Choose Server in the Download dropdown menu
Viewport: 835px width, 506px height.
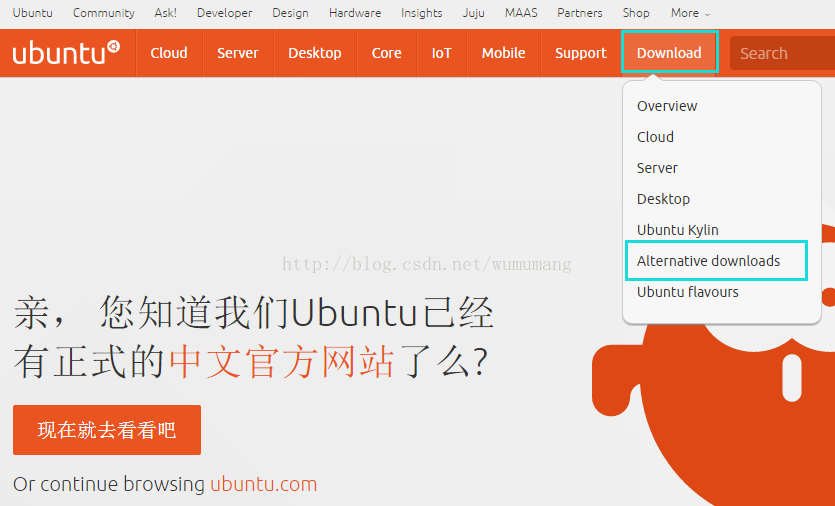[657, 168]
